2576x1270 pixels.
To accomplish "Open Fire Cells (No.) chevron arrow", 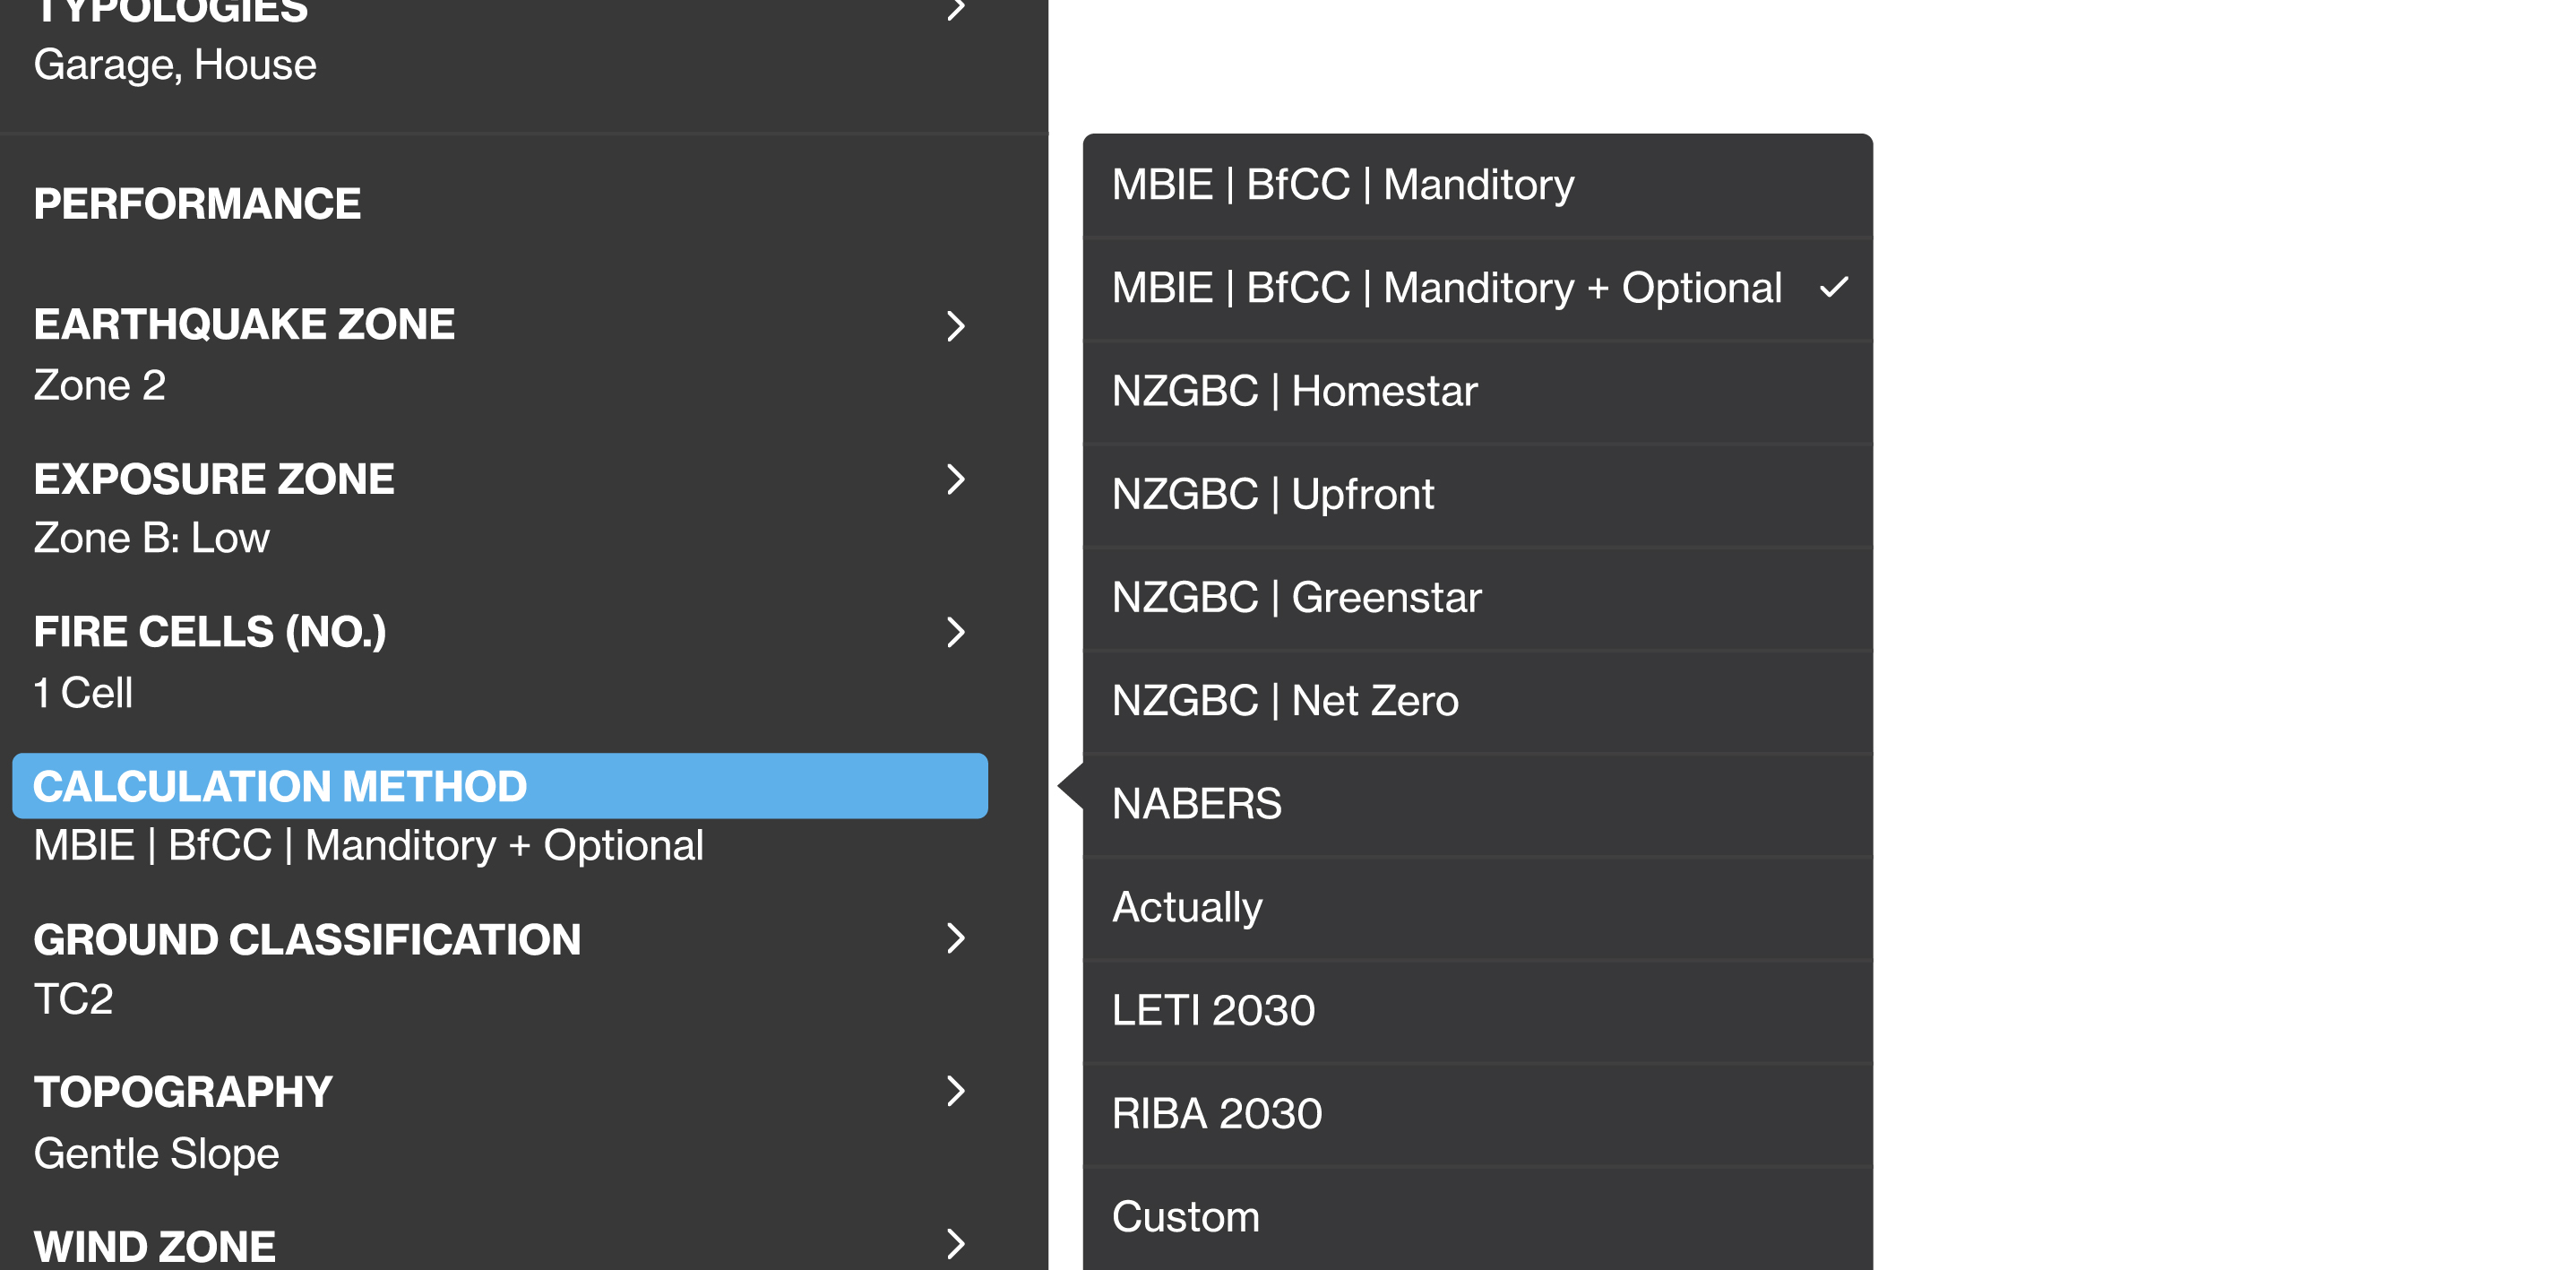I will 955,632.
